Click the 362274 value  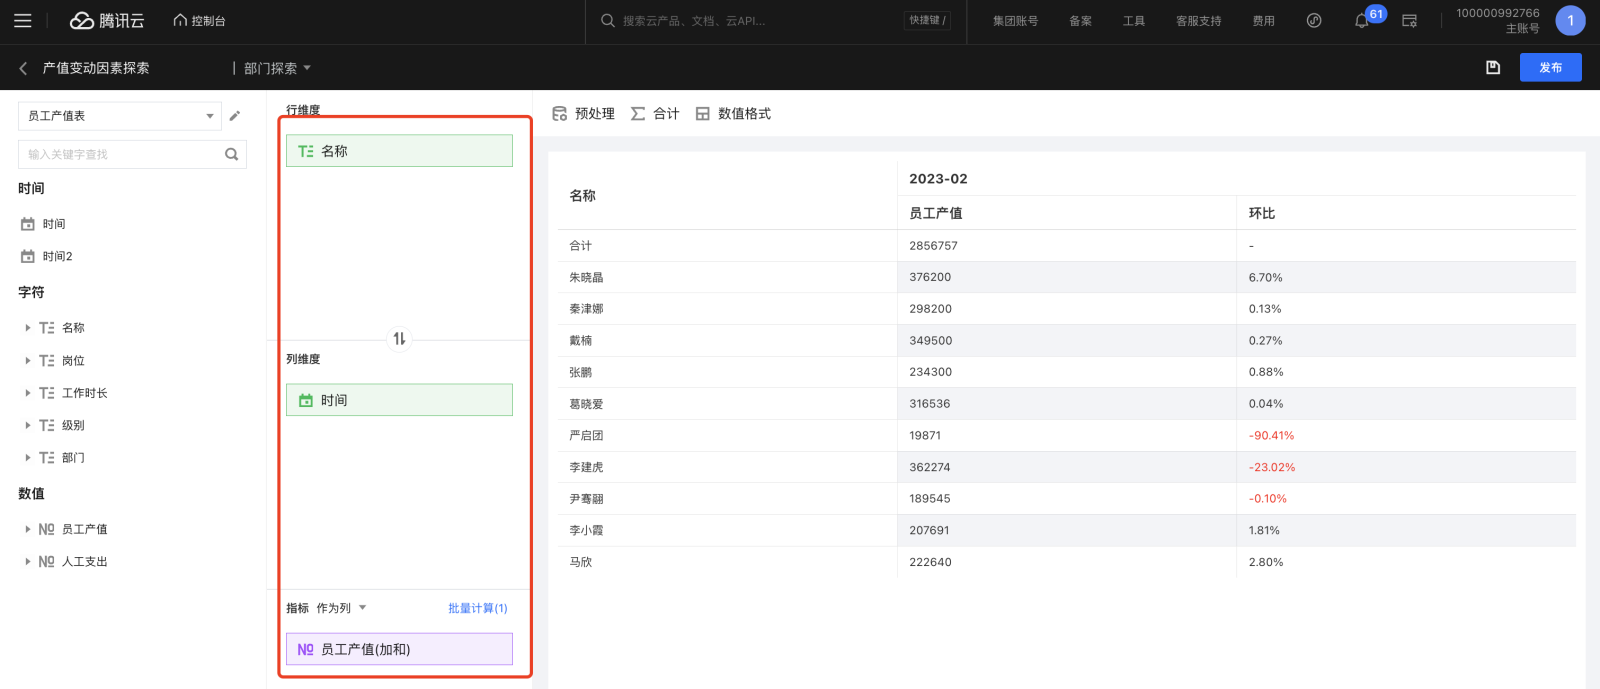930,467
